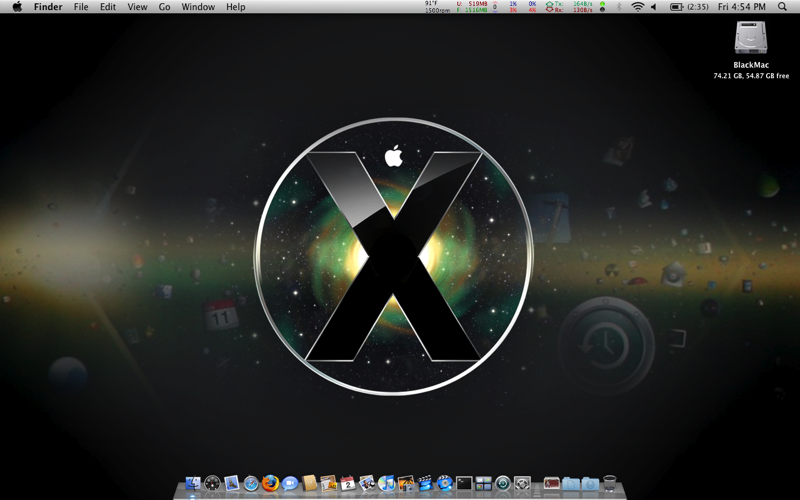Click the temperature and fan rpm readout

click(437, 7)
